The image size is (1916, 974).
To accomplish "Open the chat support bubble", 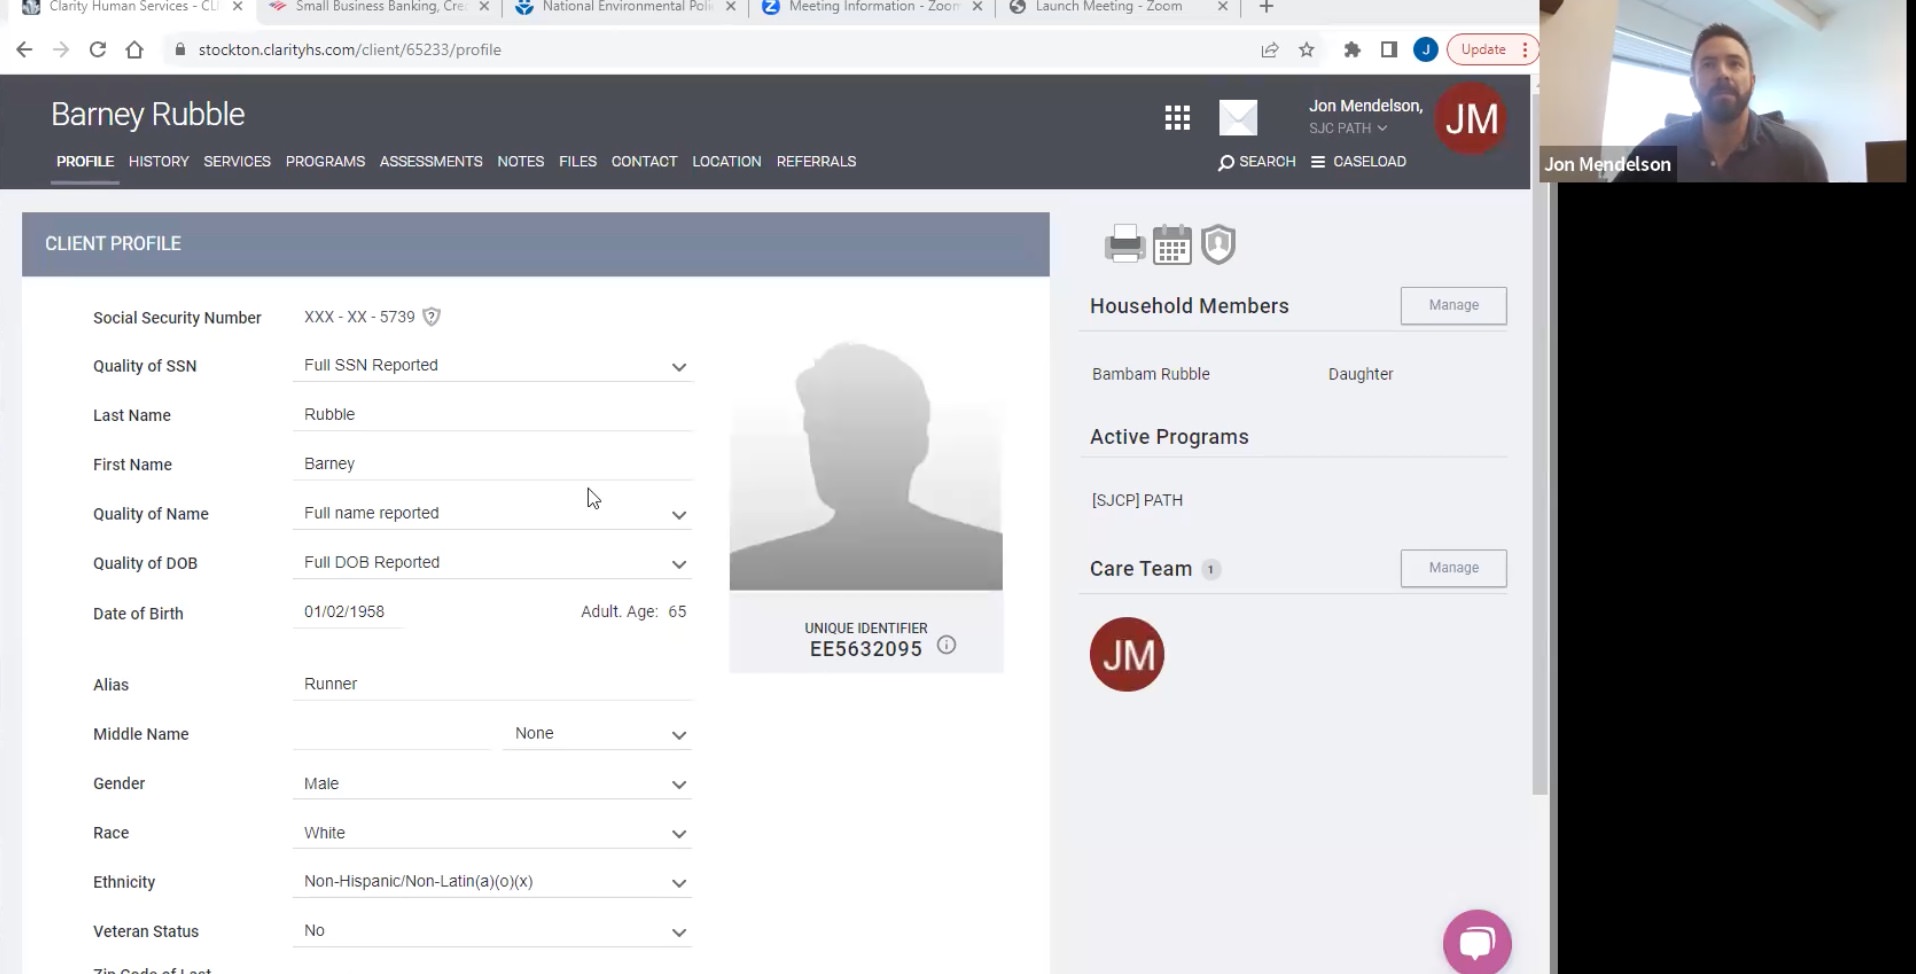I will pos(1477,942).
